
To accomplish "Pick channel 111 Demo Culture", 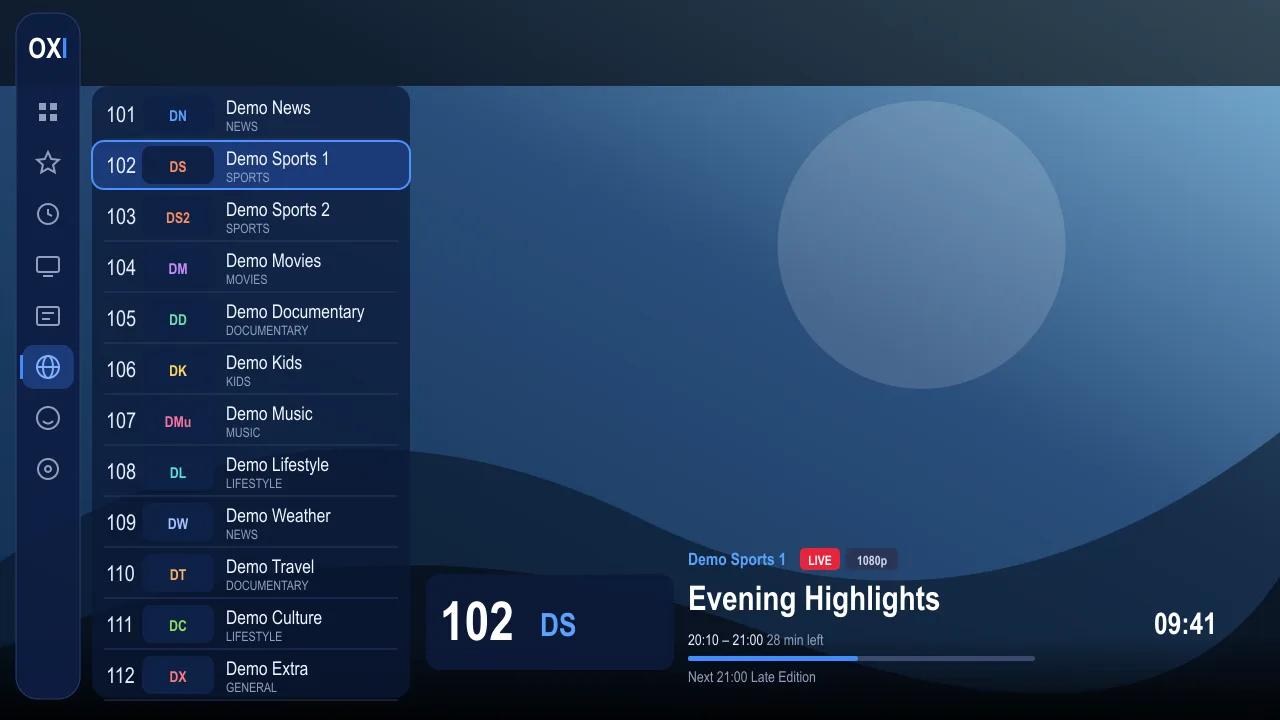I will click(x=251, y=624).
